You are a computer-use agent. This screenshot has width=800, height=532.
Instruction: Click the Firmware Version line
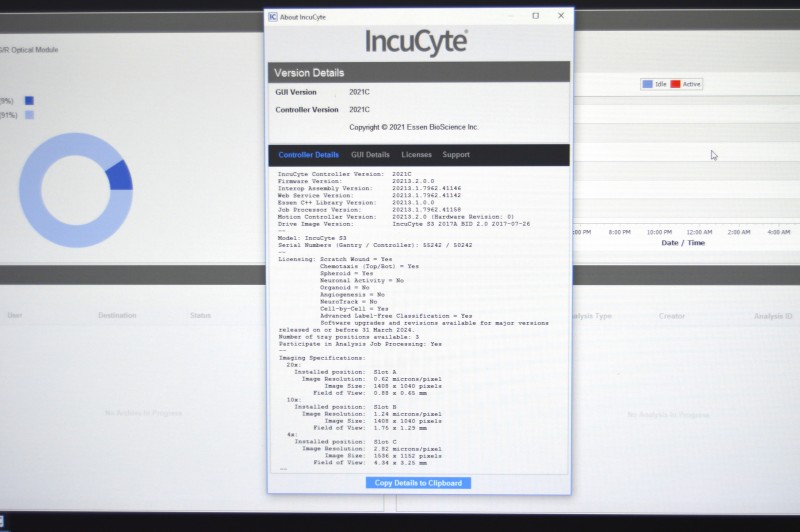pos(356,181)
